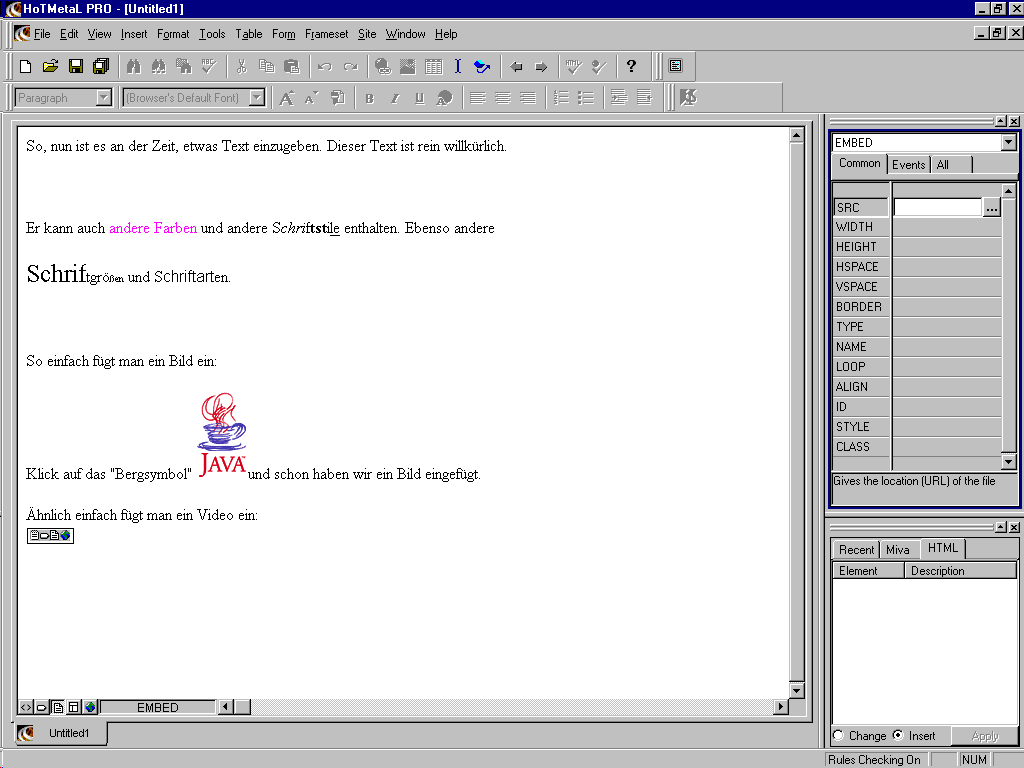Switch to the Events tab
The height and width of the screenshot is (768, 1024).
[x=908, y=165]
